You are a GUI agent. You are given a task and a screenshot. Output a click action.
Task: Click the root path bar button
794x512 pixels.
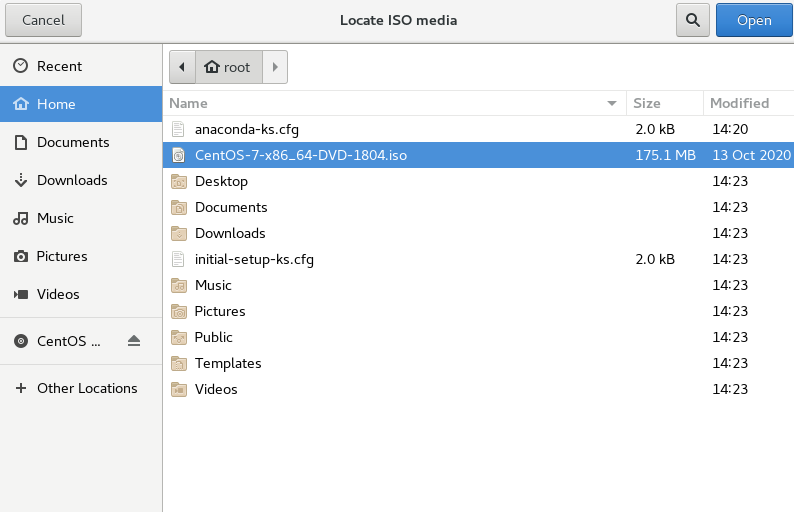(229, 67)
